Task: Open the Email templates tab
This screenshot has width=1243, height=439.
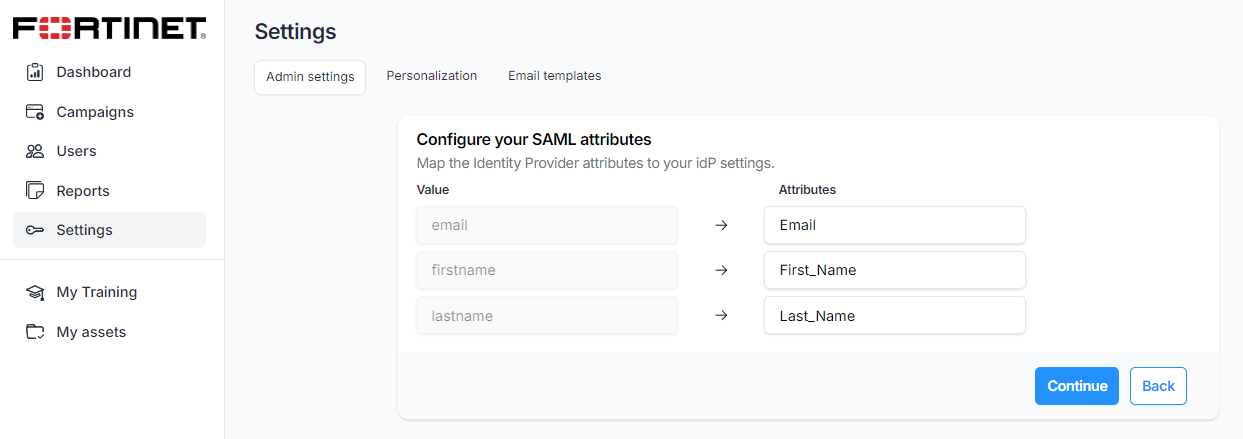Action: point(554,76)
